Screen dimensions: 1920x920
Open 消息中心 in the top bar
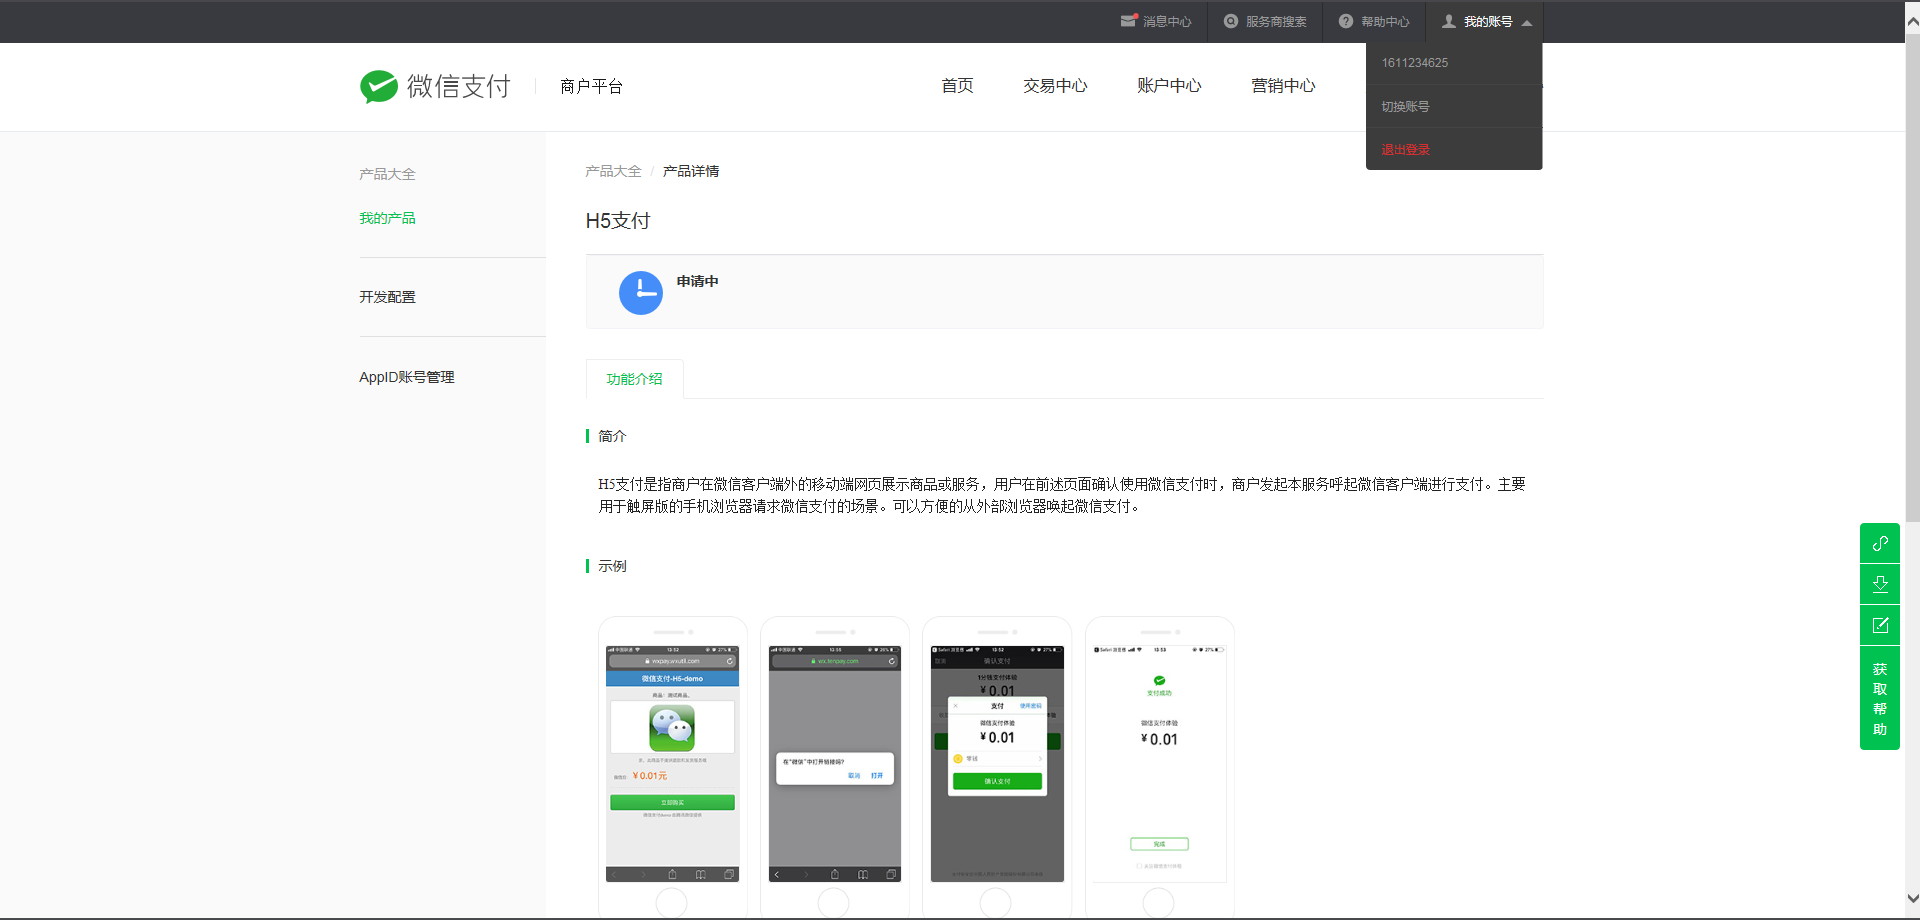click(x=1167, y=21)
